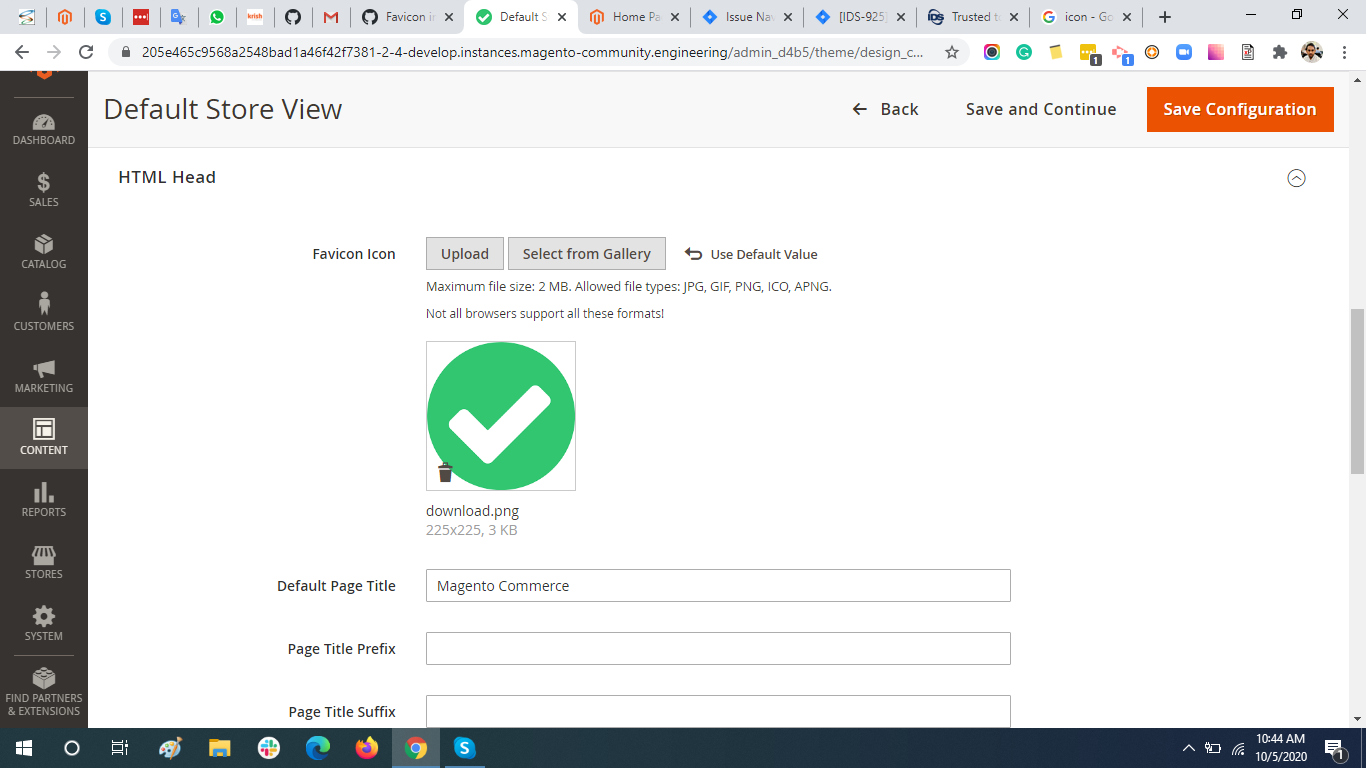Viewport: 1366px width, 768px height.
Task: Collapse the HTML Head section
Action: [x=1297, y=177]
